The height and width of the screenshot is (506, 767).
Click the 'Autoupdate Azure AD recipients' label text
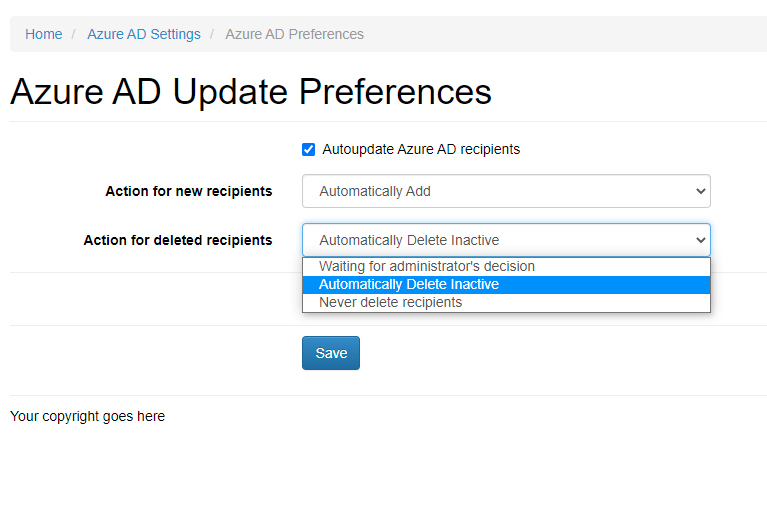(x=420, y=149)
